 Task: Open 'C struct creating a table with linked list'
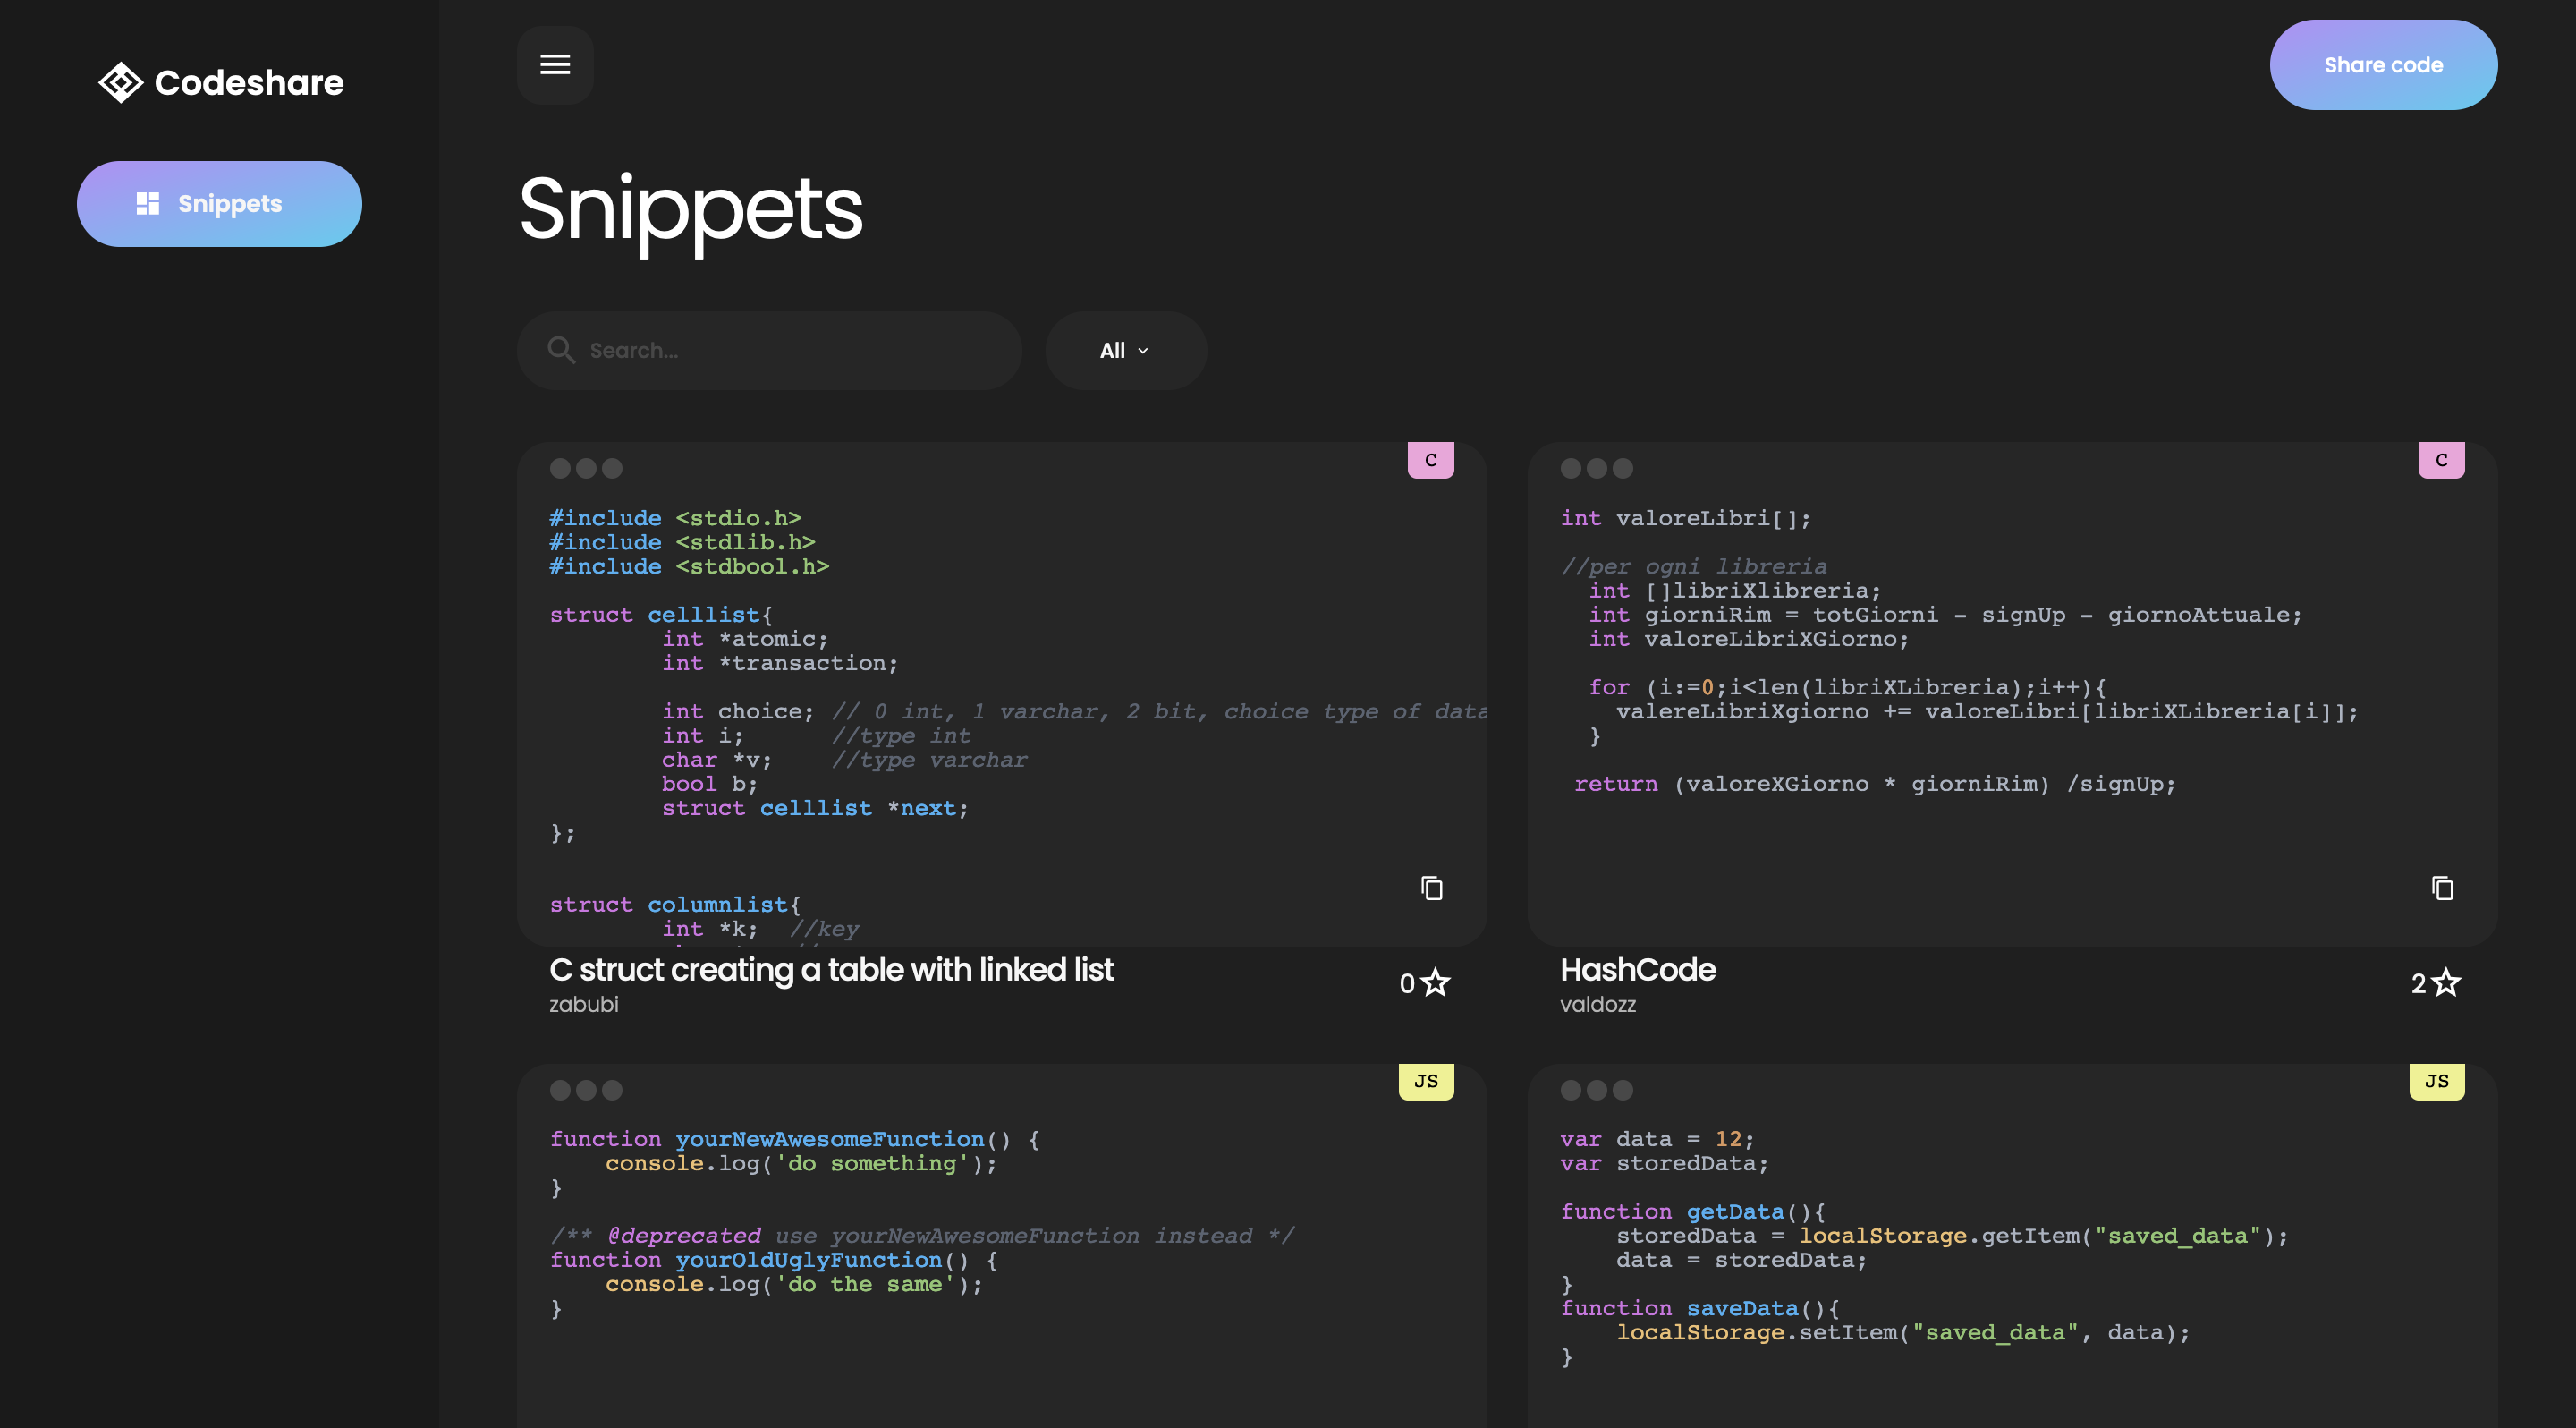(x=830, y=969)
